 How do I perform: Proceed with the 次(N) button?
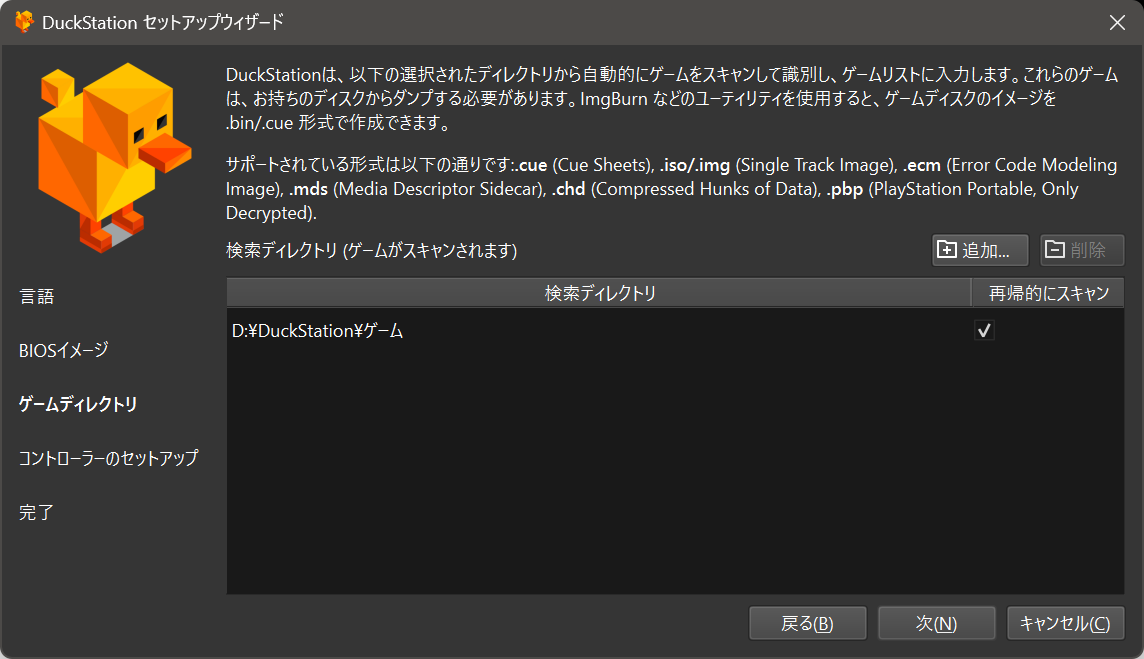[937, 623]
